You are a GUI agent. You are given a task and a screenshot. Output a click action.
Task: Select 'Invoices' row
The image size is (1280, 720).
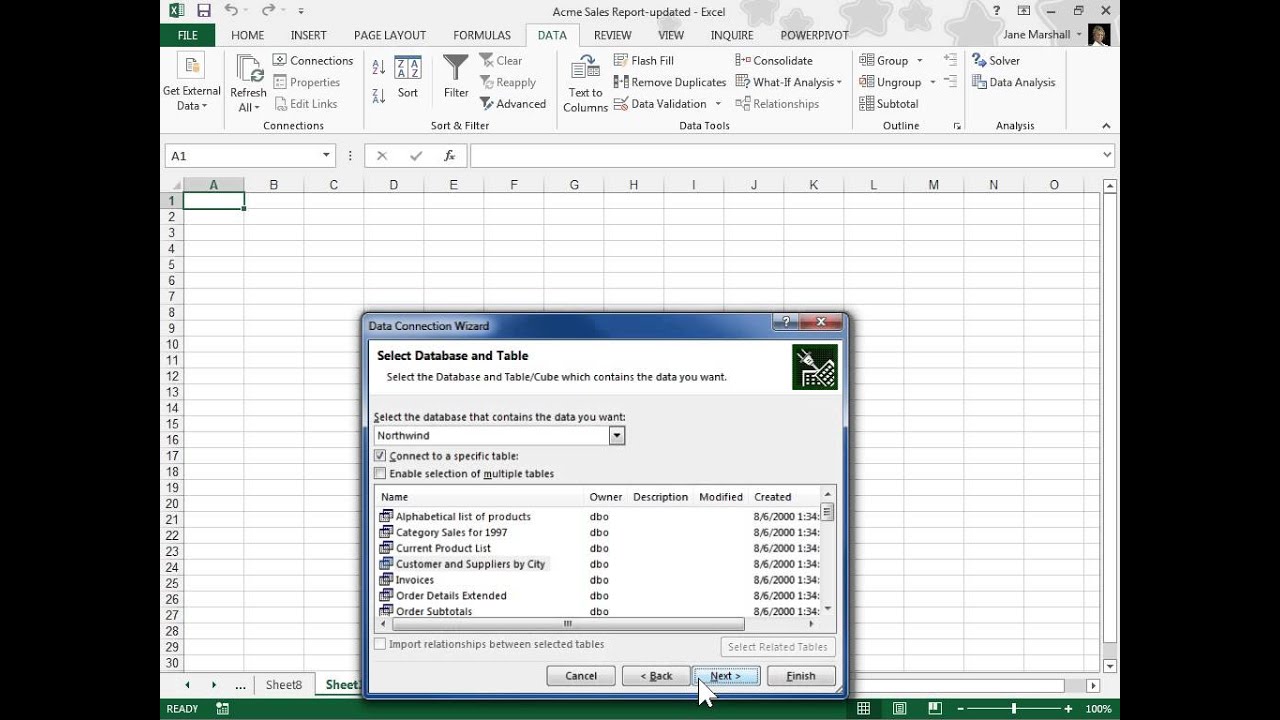click(x=414, y=580)
